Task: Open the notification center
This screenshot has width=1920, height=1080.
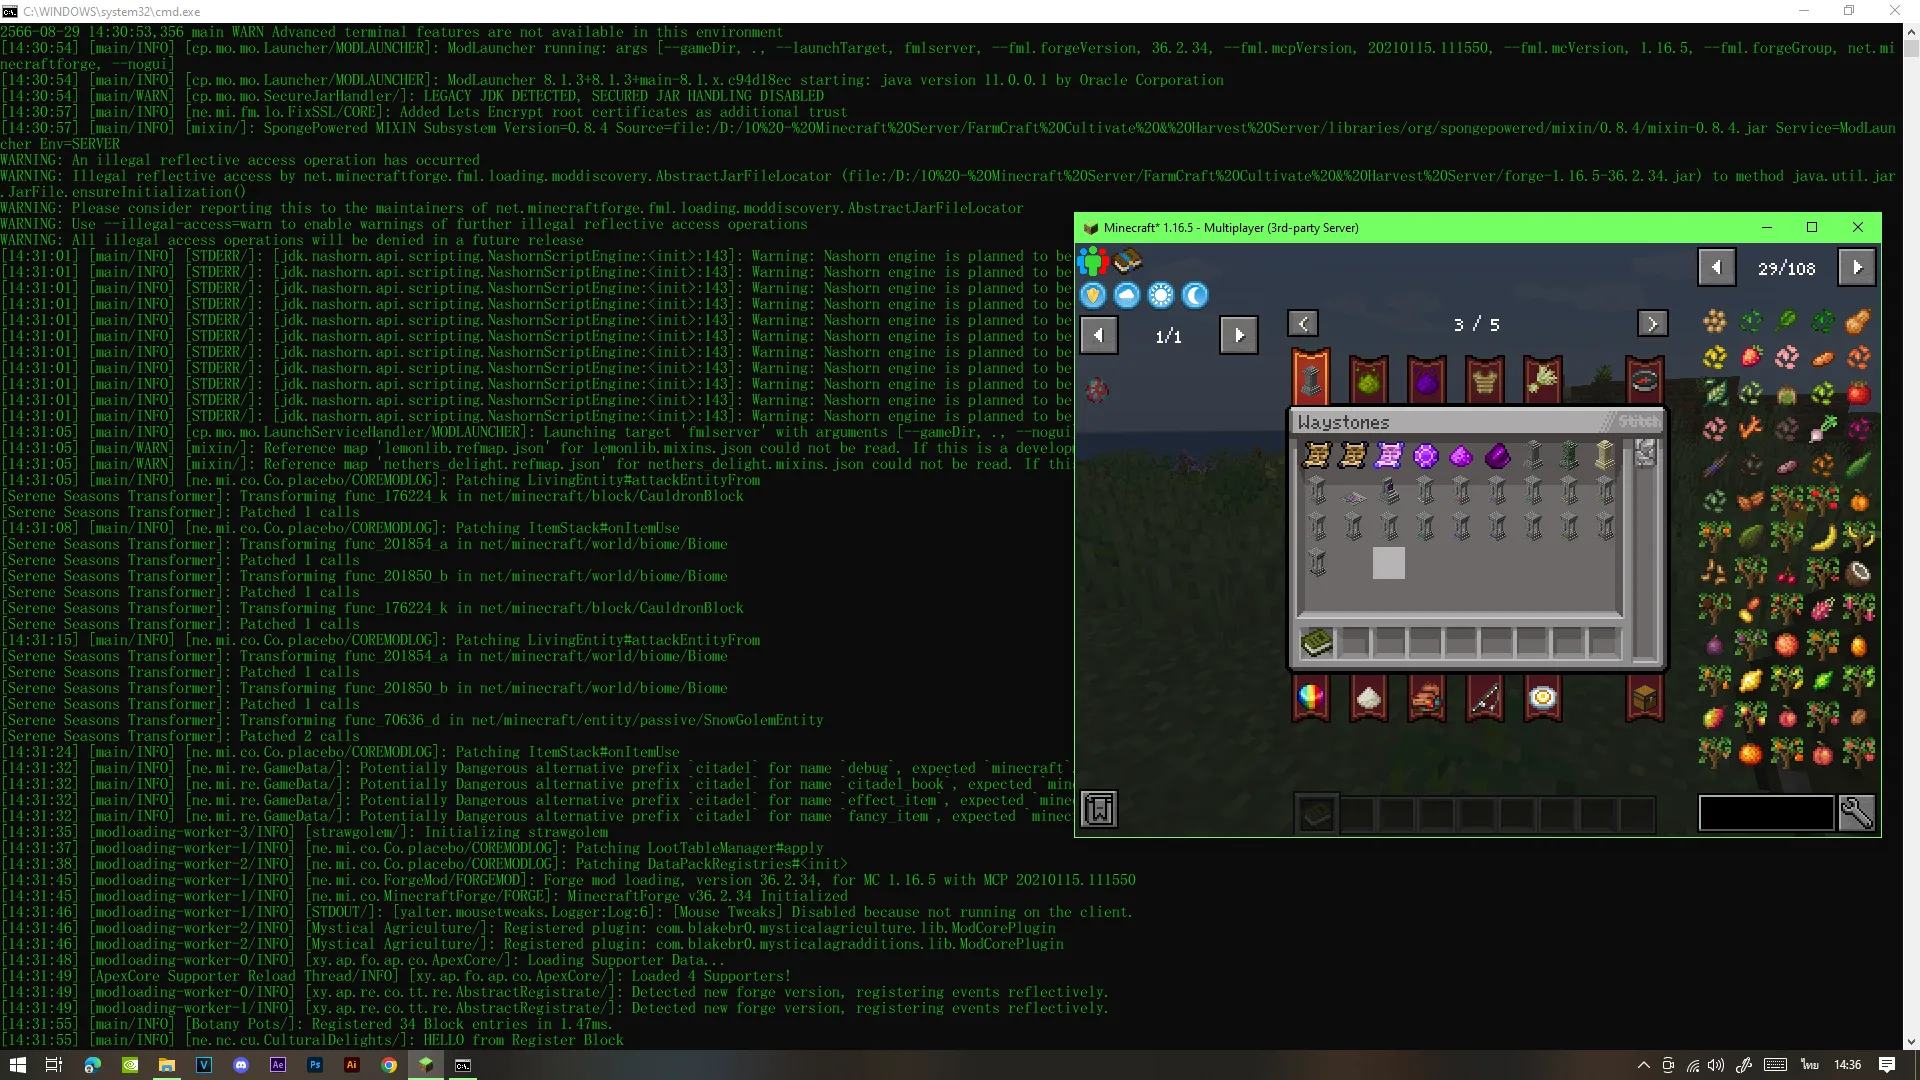Action: 1887,1065
